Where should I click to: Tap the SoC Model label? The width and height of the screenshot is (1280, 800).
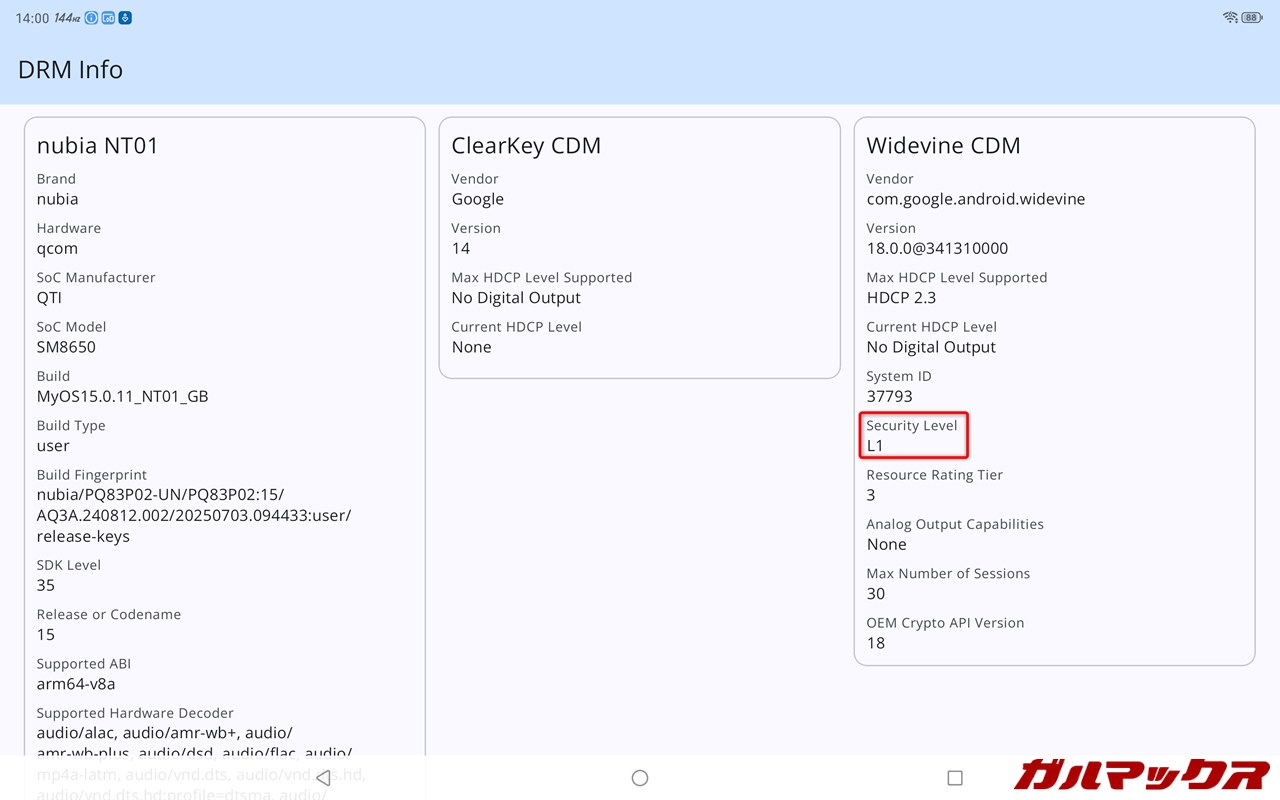(72, 327)
